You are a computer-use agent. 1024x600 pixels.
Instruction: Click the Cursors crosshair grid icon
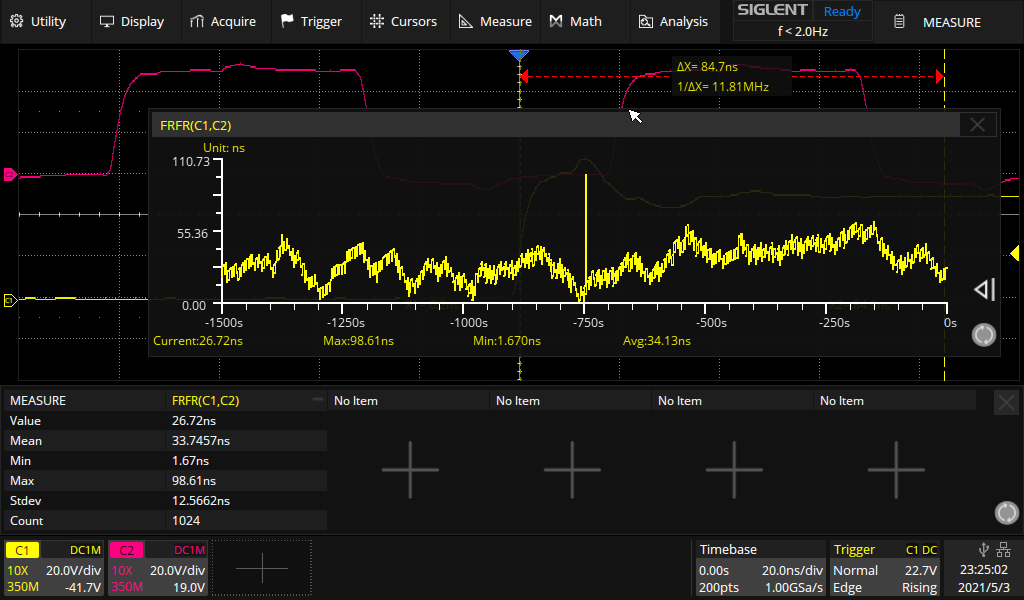(x=377, y=22)
